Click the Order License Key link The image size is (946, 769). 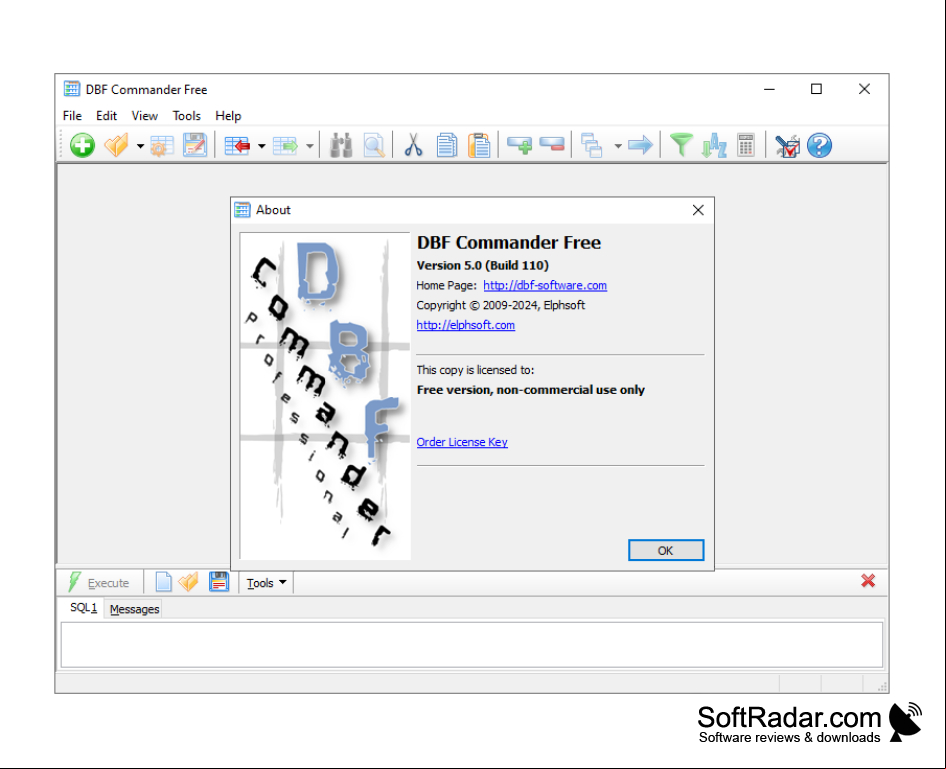pos(462,442)
